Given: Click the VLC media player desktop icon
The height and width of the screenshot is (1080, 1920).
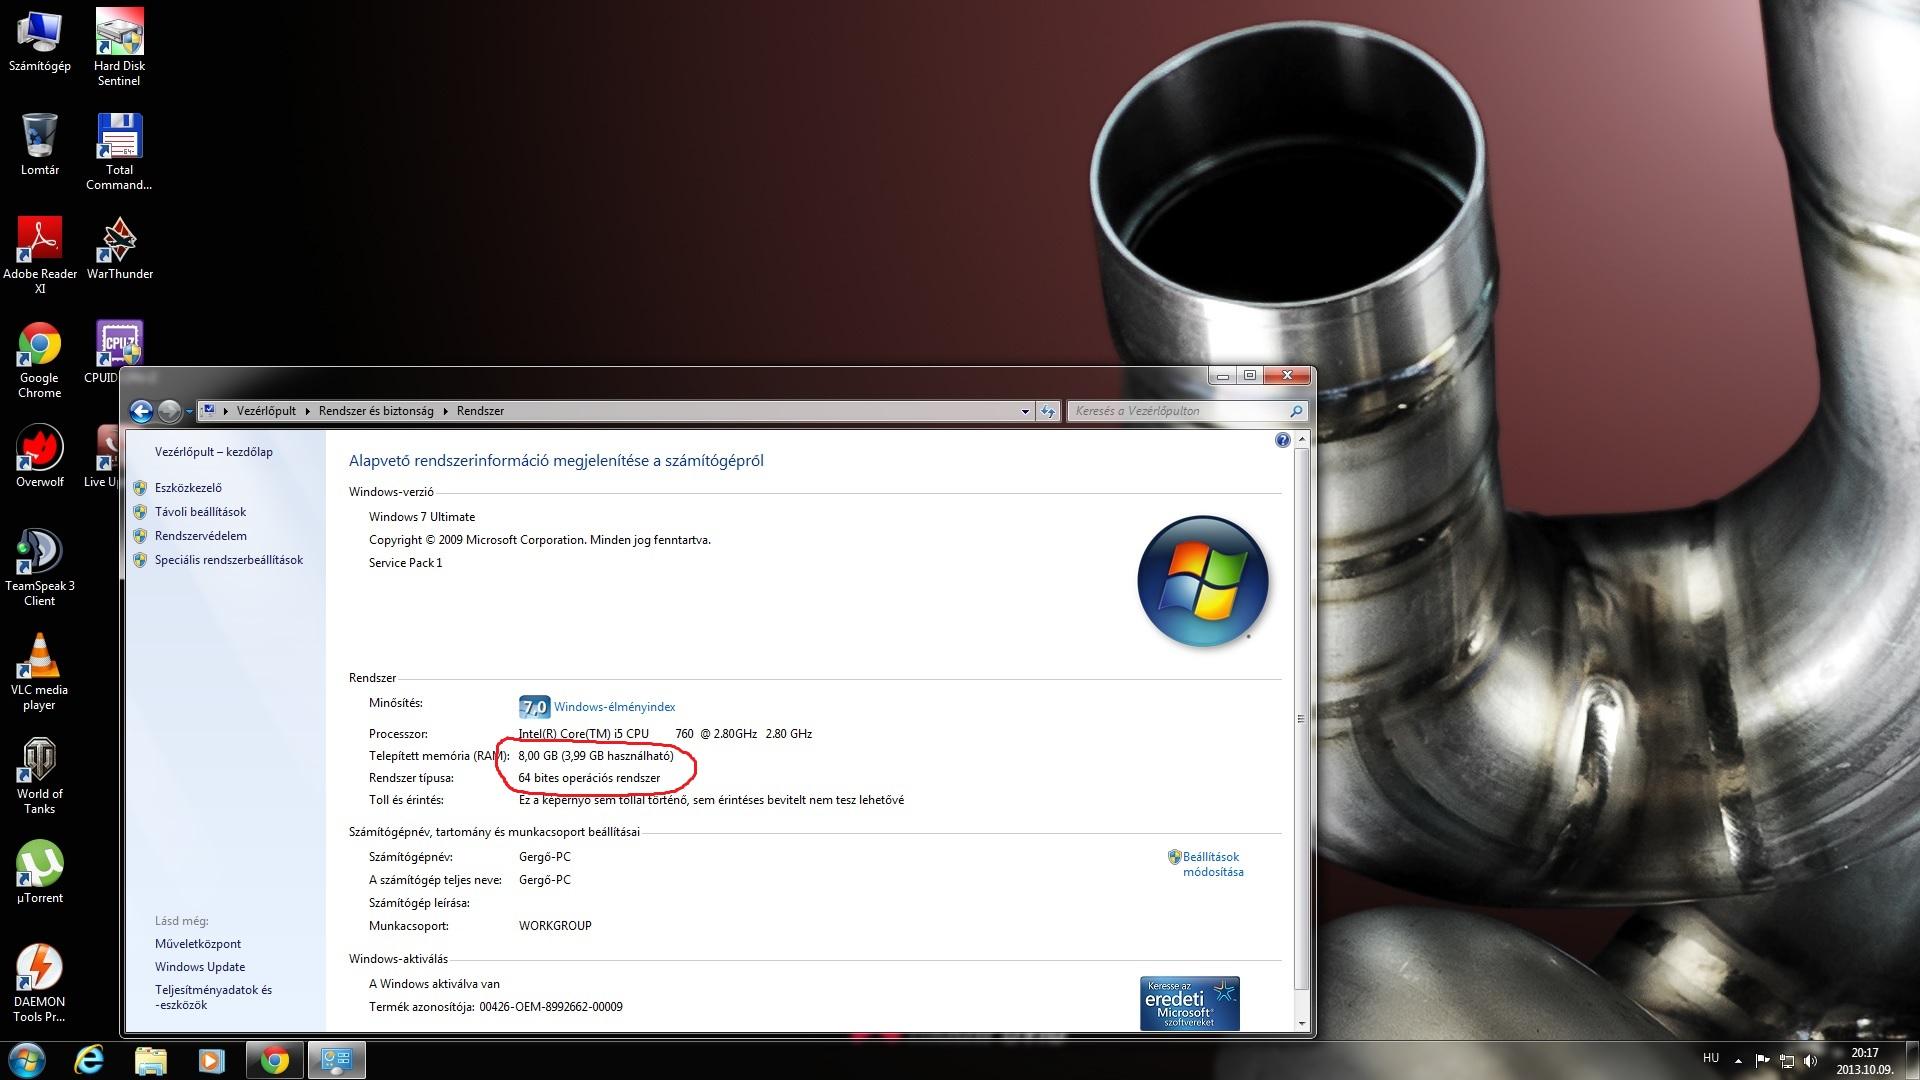Looking at the screenshot, I should 40,671.
